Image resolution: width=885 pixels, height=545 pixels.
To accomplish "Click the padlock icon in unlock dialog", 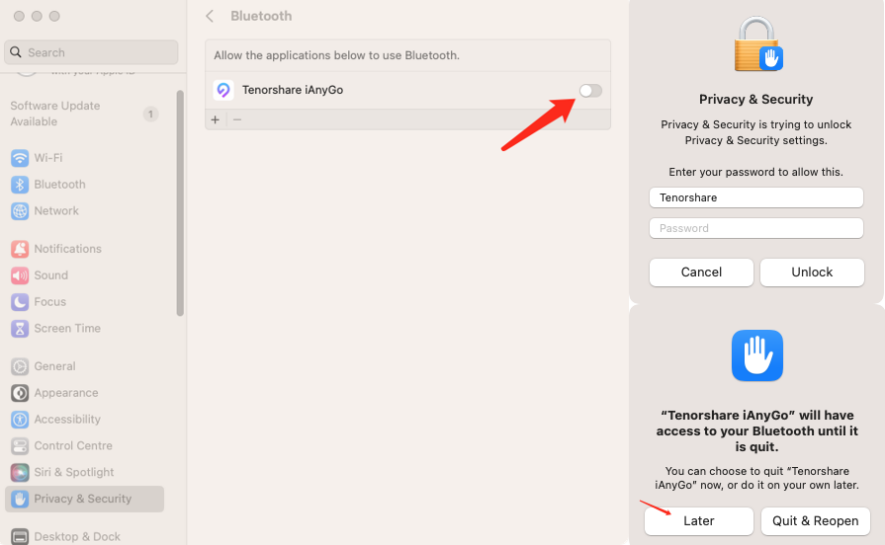I will click(757, 44).
